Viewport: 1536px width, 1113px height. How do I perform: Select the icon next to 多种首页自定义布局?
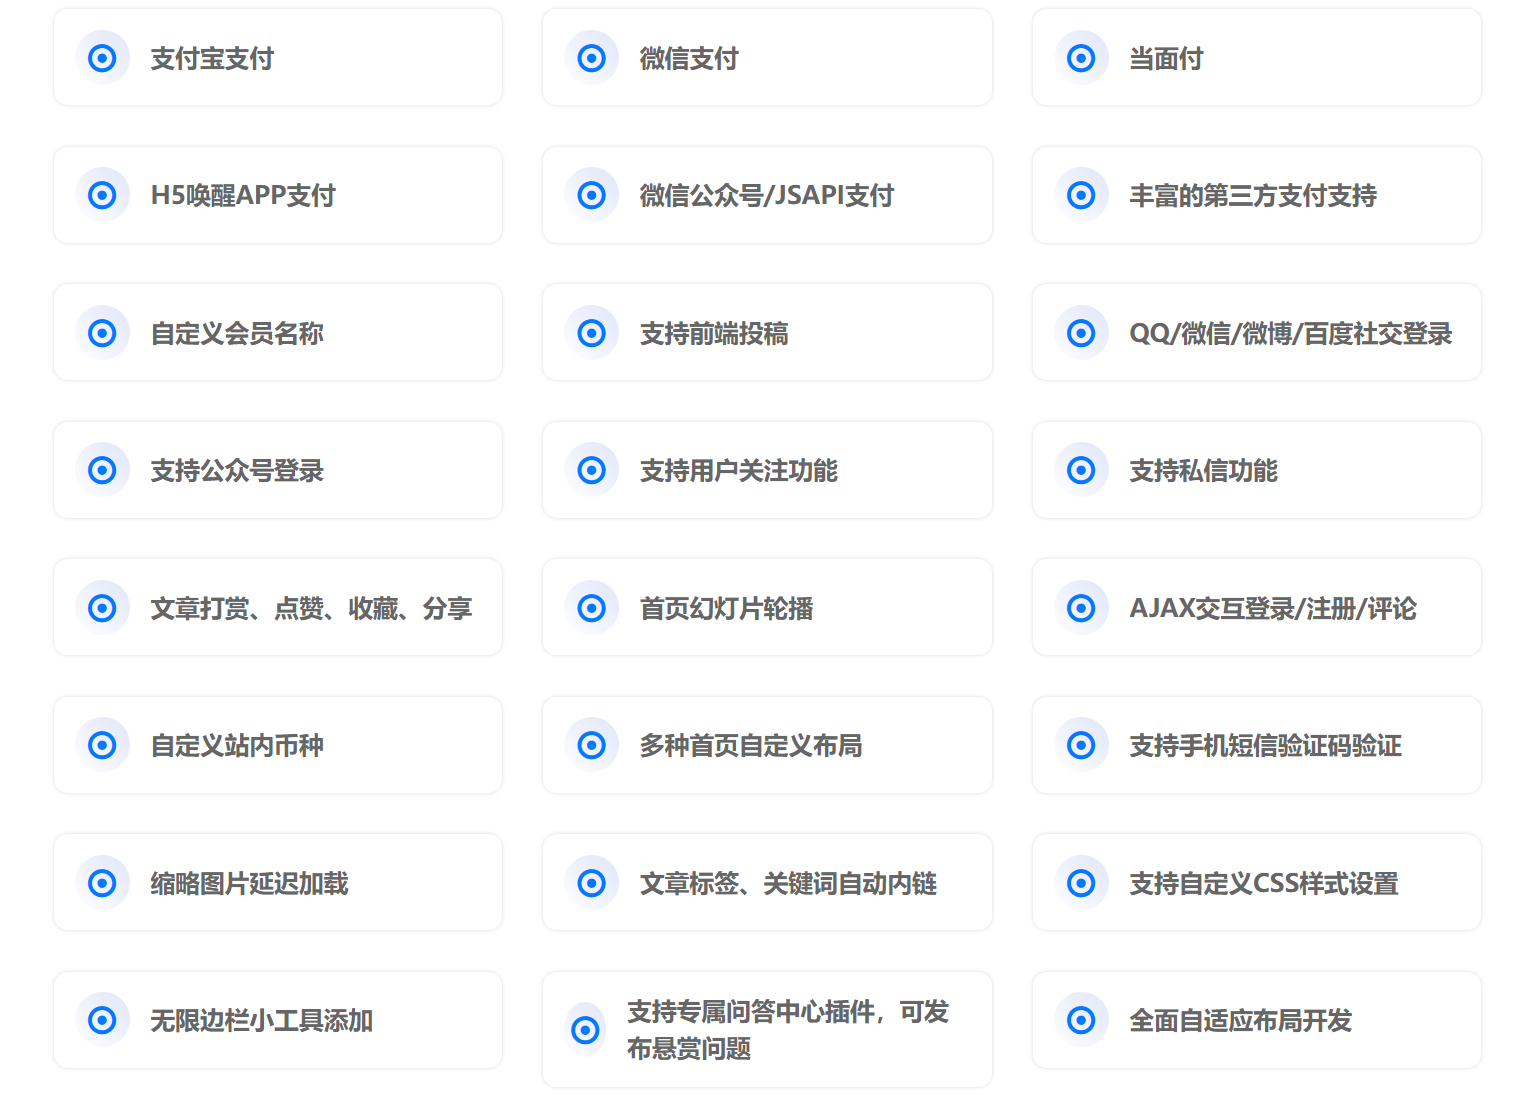click(592, 745)
